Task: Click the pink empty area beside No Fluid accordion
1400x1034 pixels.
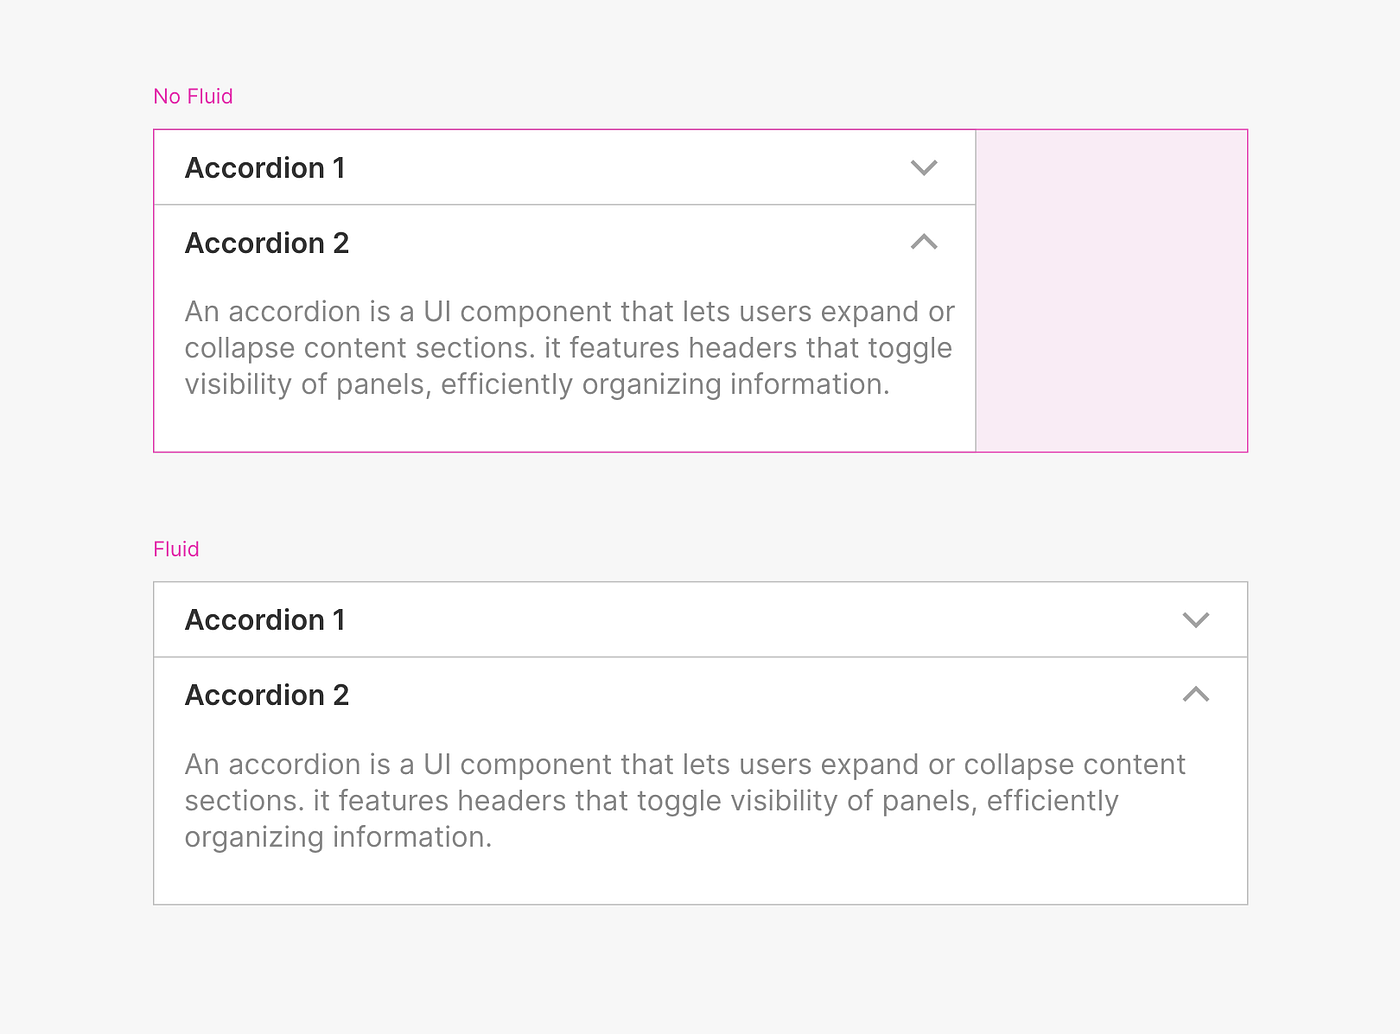Action: point(1112,291)
